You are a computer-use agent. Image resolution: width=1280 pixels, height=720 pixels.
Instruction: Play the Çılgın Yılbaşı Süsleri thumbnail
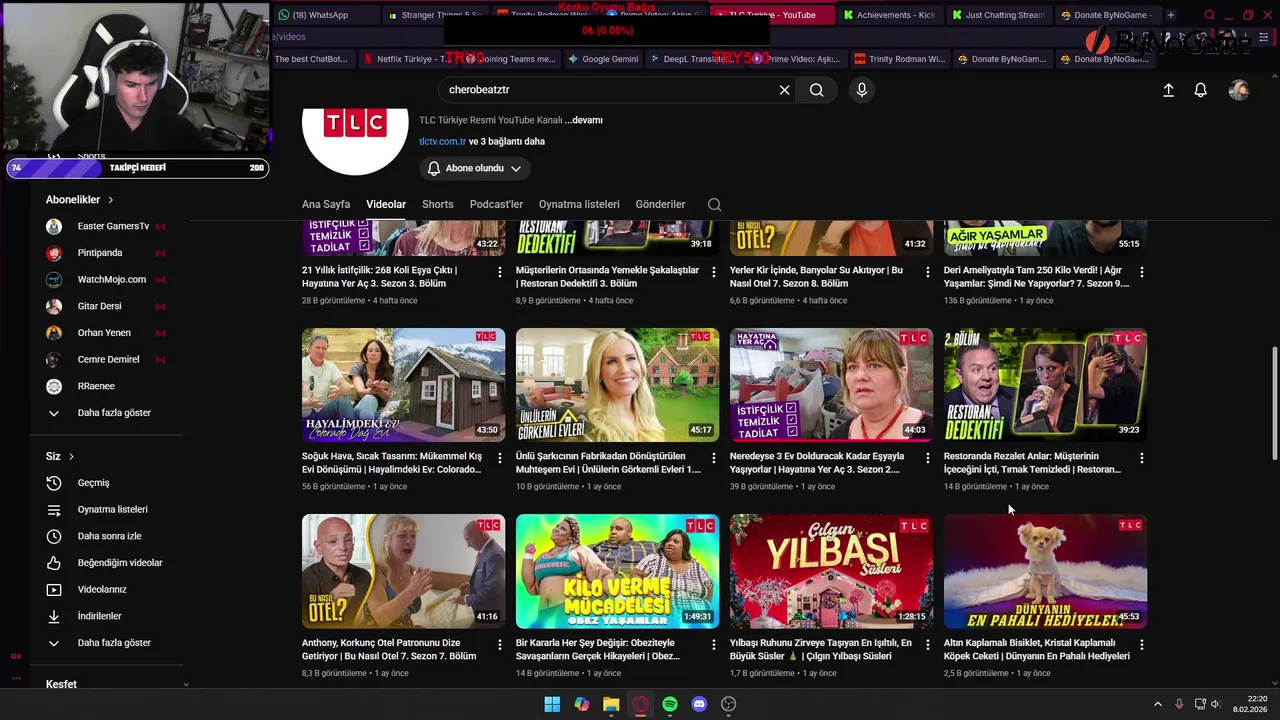click(832, 571)
